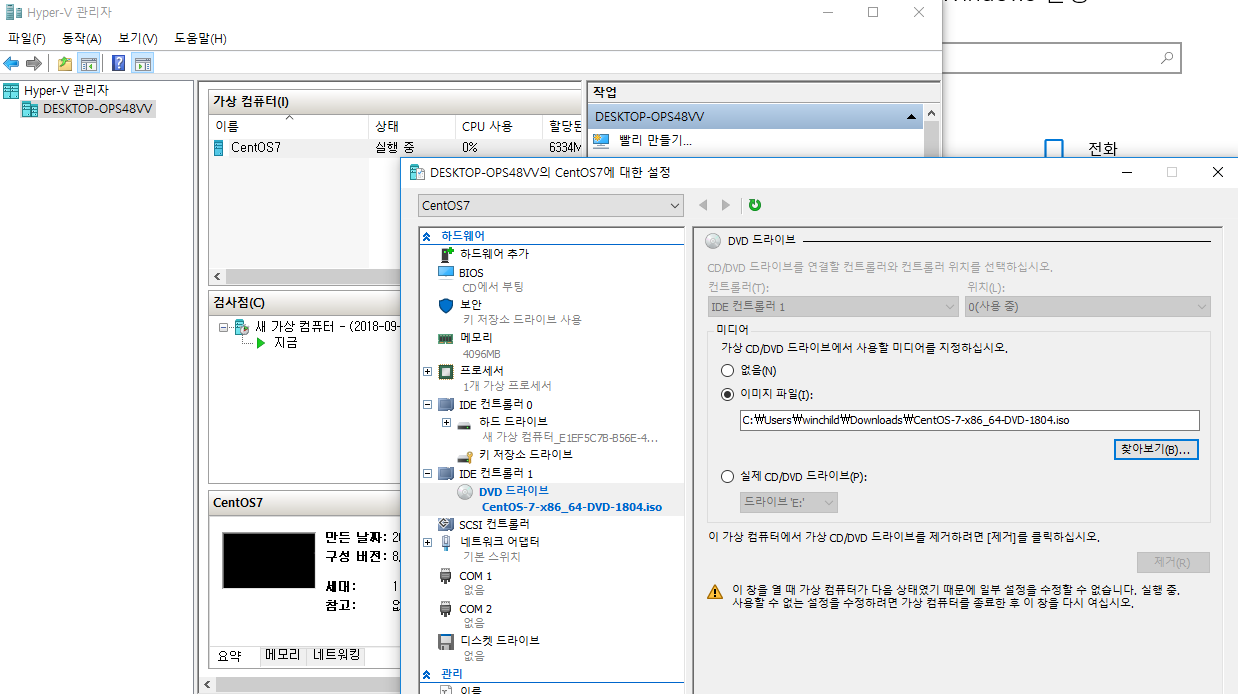Collapse the checkpoint tree node 새 가상 컴퓨터

pyautogui.click(x=224, y=327)
